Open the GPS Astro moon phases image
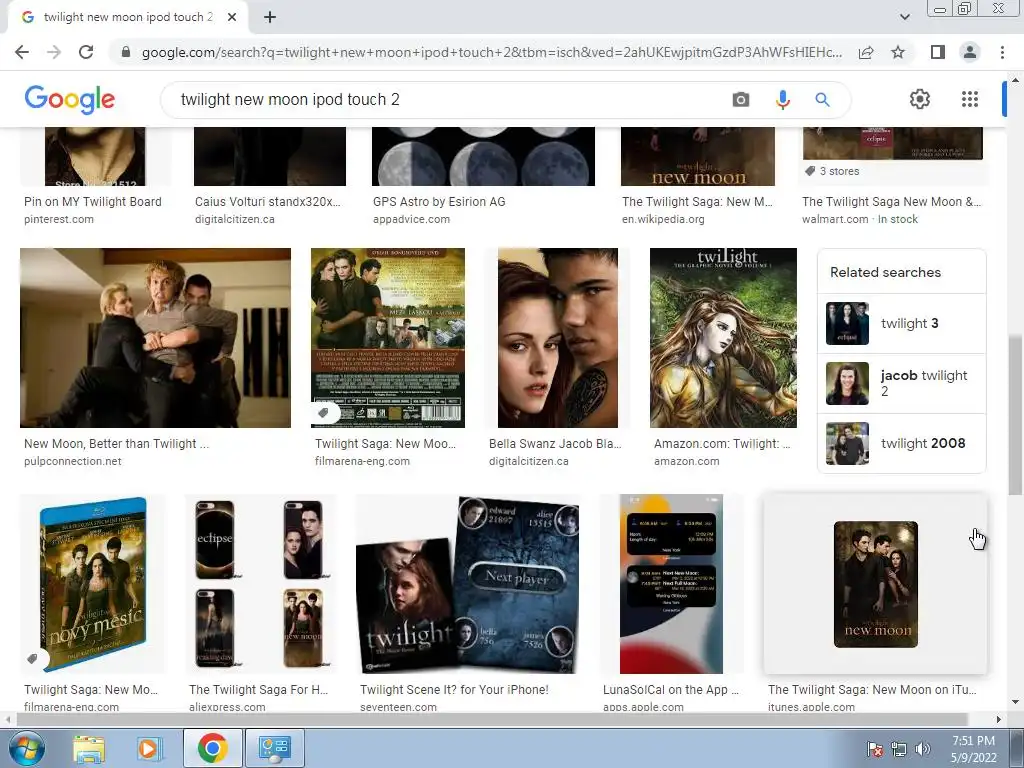The image size is (1024, 768). [483, 157]
